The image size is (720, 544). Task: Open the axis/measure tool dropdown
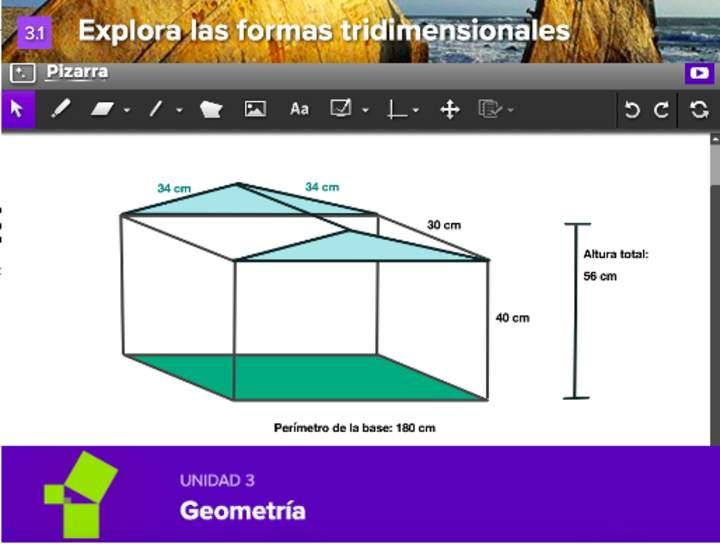tap(416, 111)
